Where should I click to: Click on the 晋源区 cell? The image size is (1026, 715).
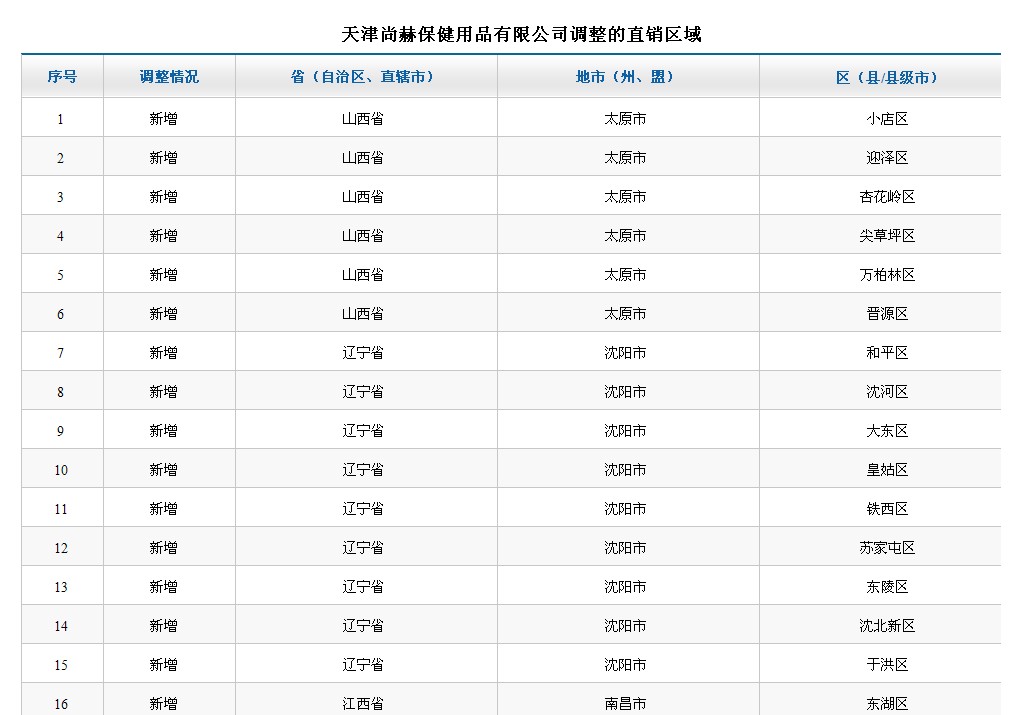(887, 314)
